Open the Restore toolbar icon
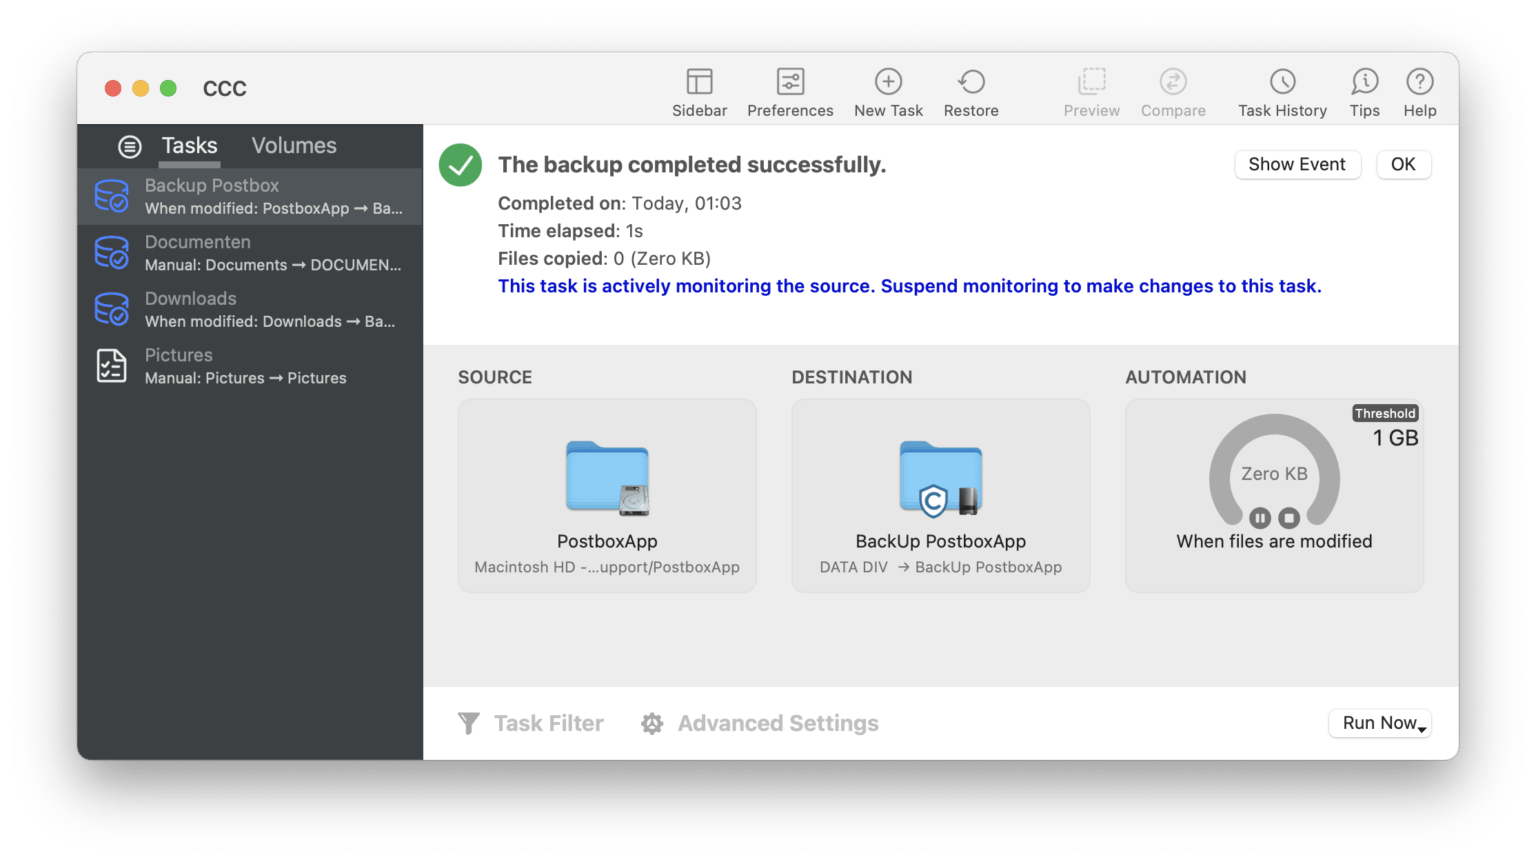The width and height of the screenshot is (1536, 862). (x=971, y=81)
